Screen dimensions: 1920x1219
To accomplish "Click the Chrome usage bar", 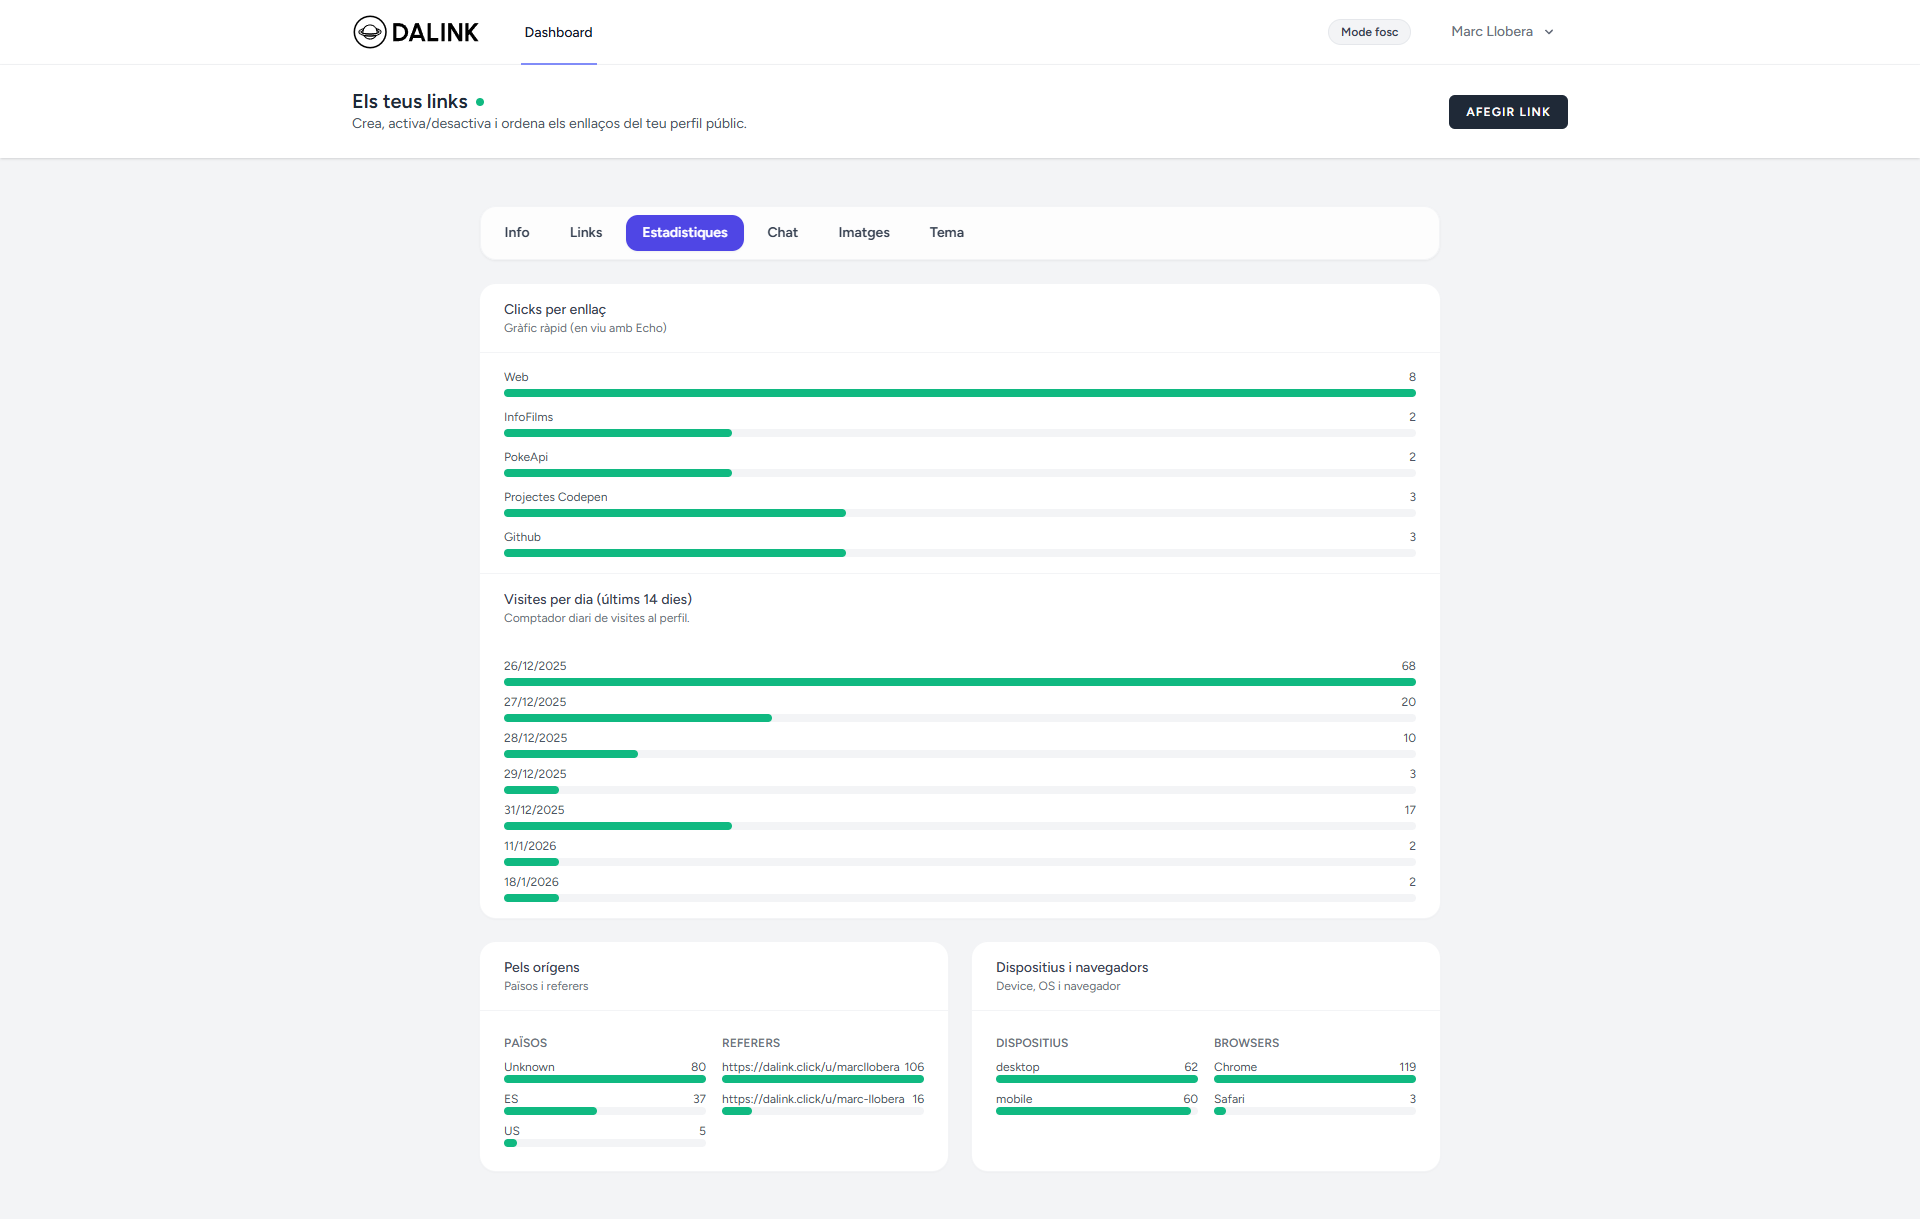I will [x=1314, y=1079].
